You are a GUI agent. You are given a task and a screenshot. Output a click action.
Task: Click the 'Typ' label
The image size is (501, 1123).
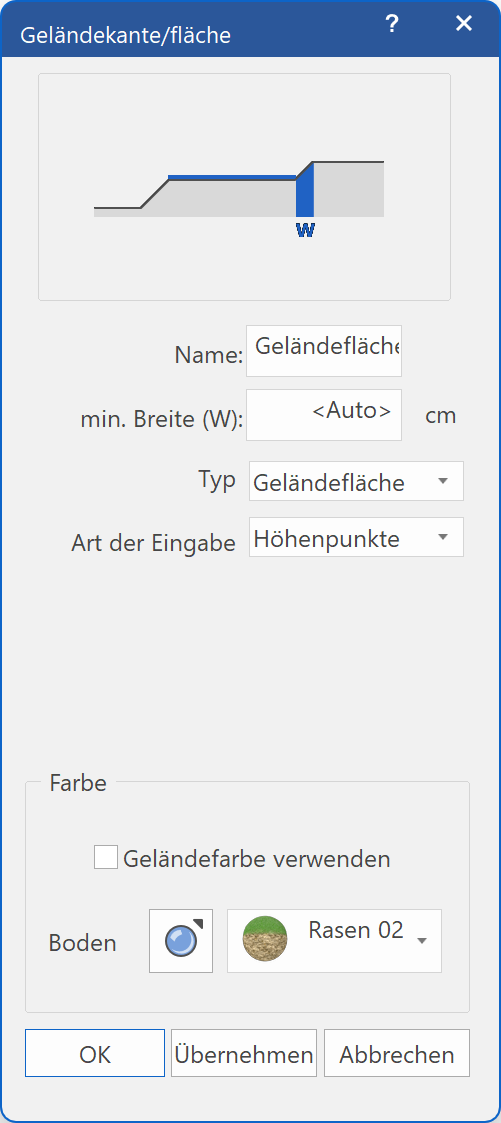tap(217, 481)
